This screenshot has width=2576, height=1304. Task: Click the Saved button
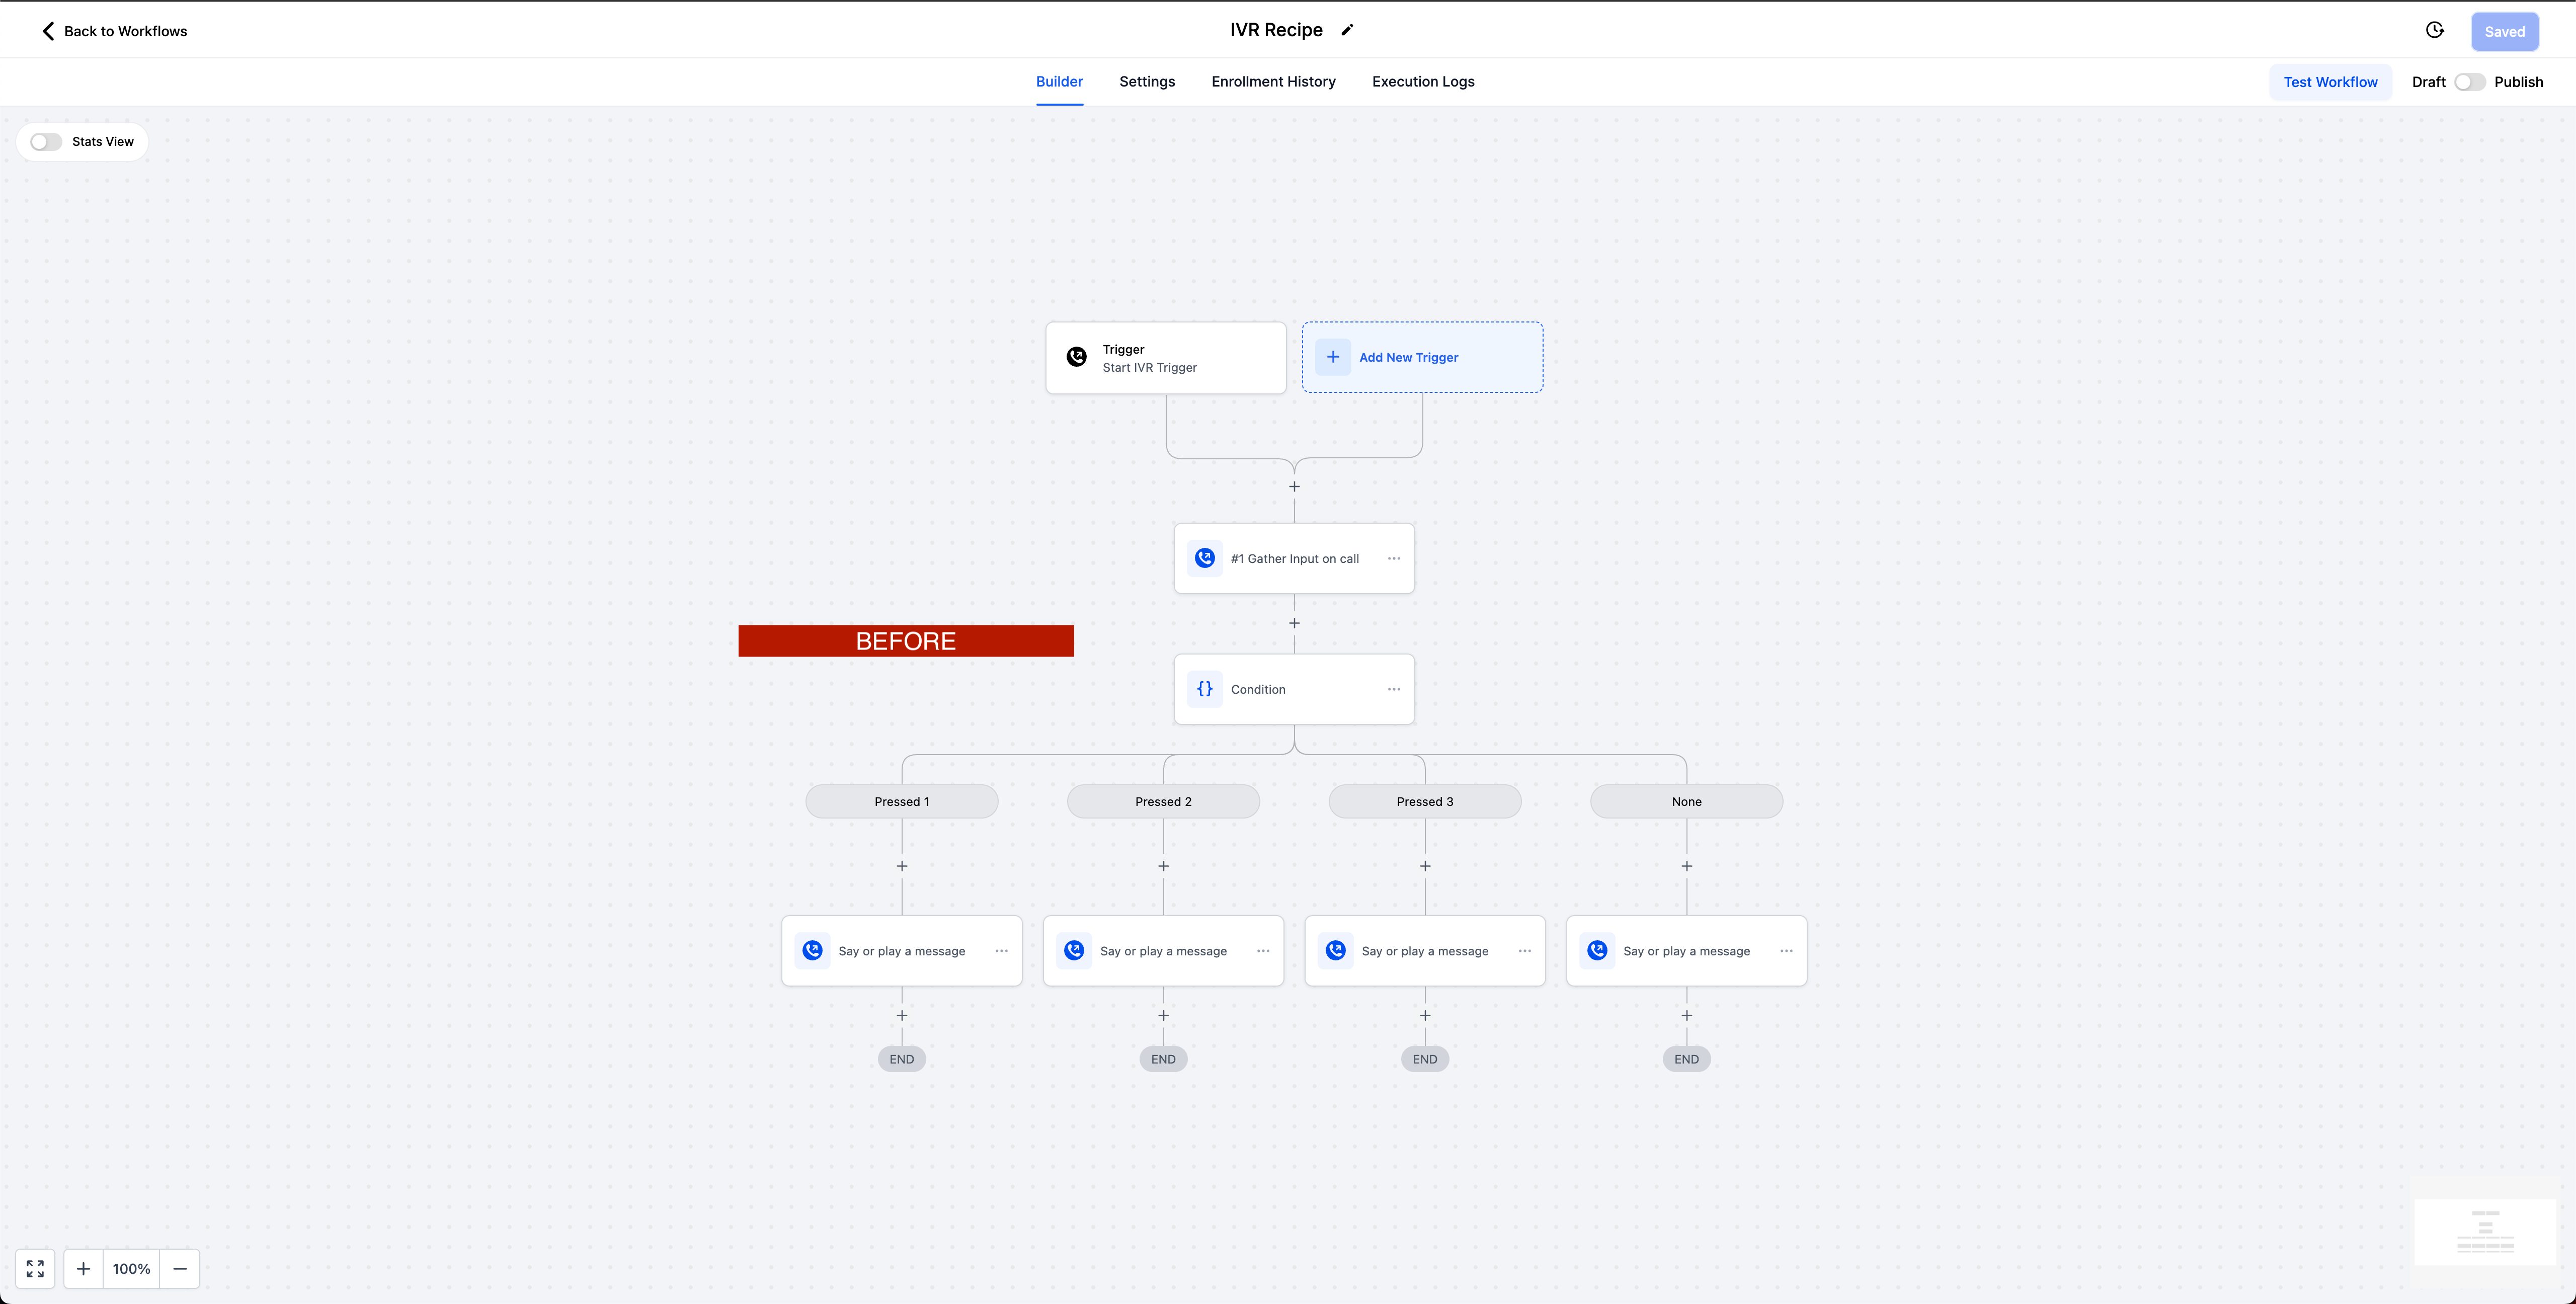[2504, 31]
